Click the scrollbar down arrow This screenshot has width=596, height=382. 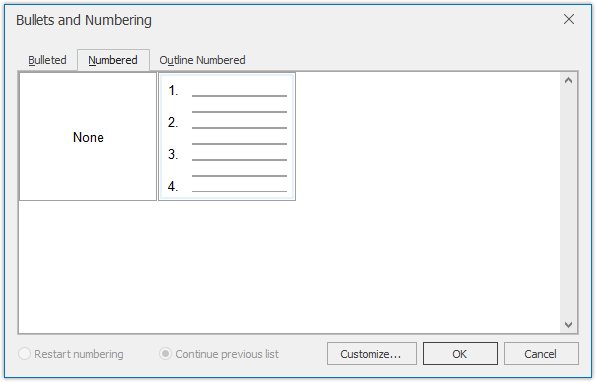pos(568,325)
